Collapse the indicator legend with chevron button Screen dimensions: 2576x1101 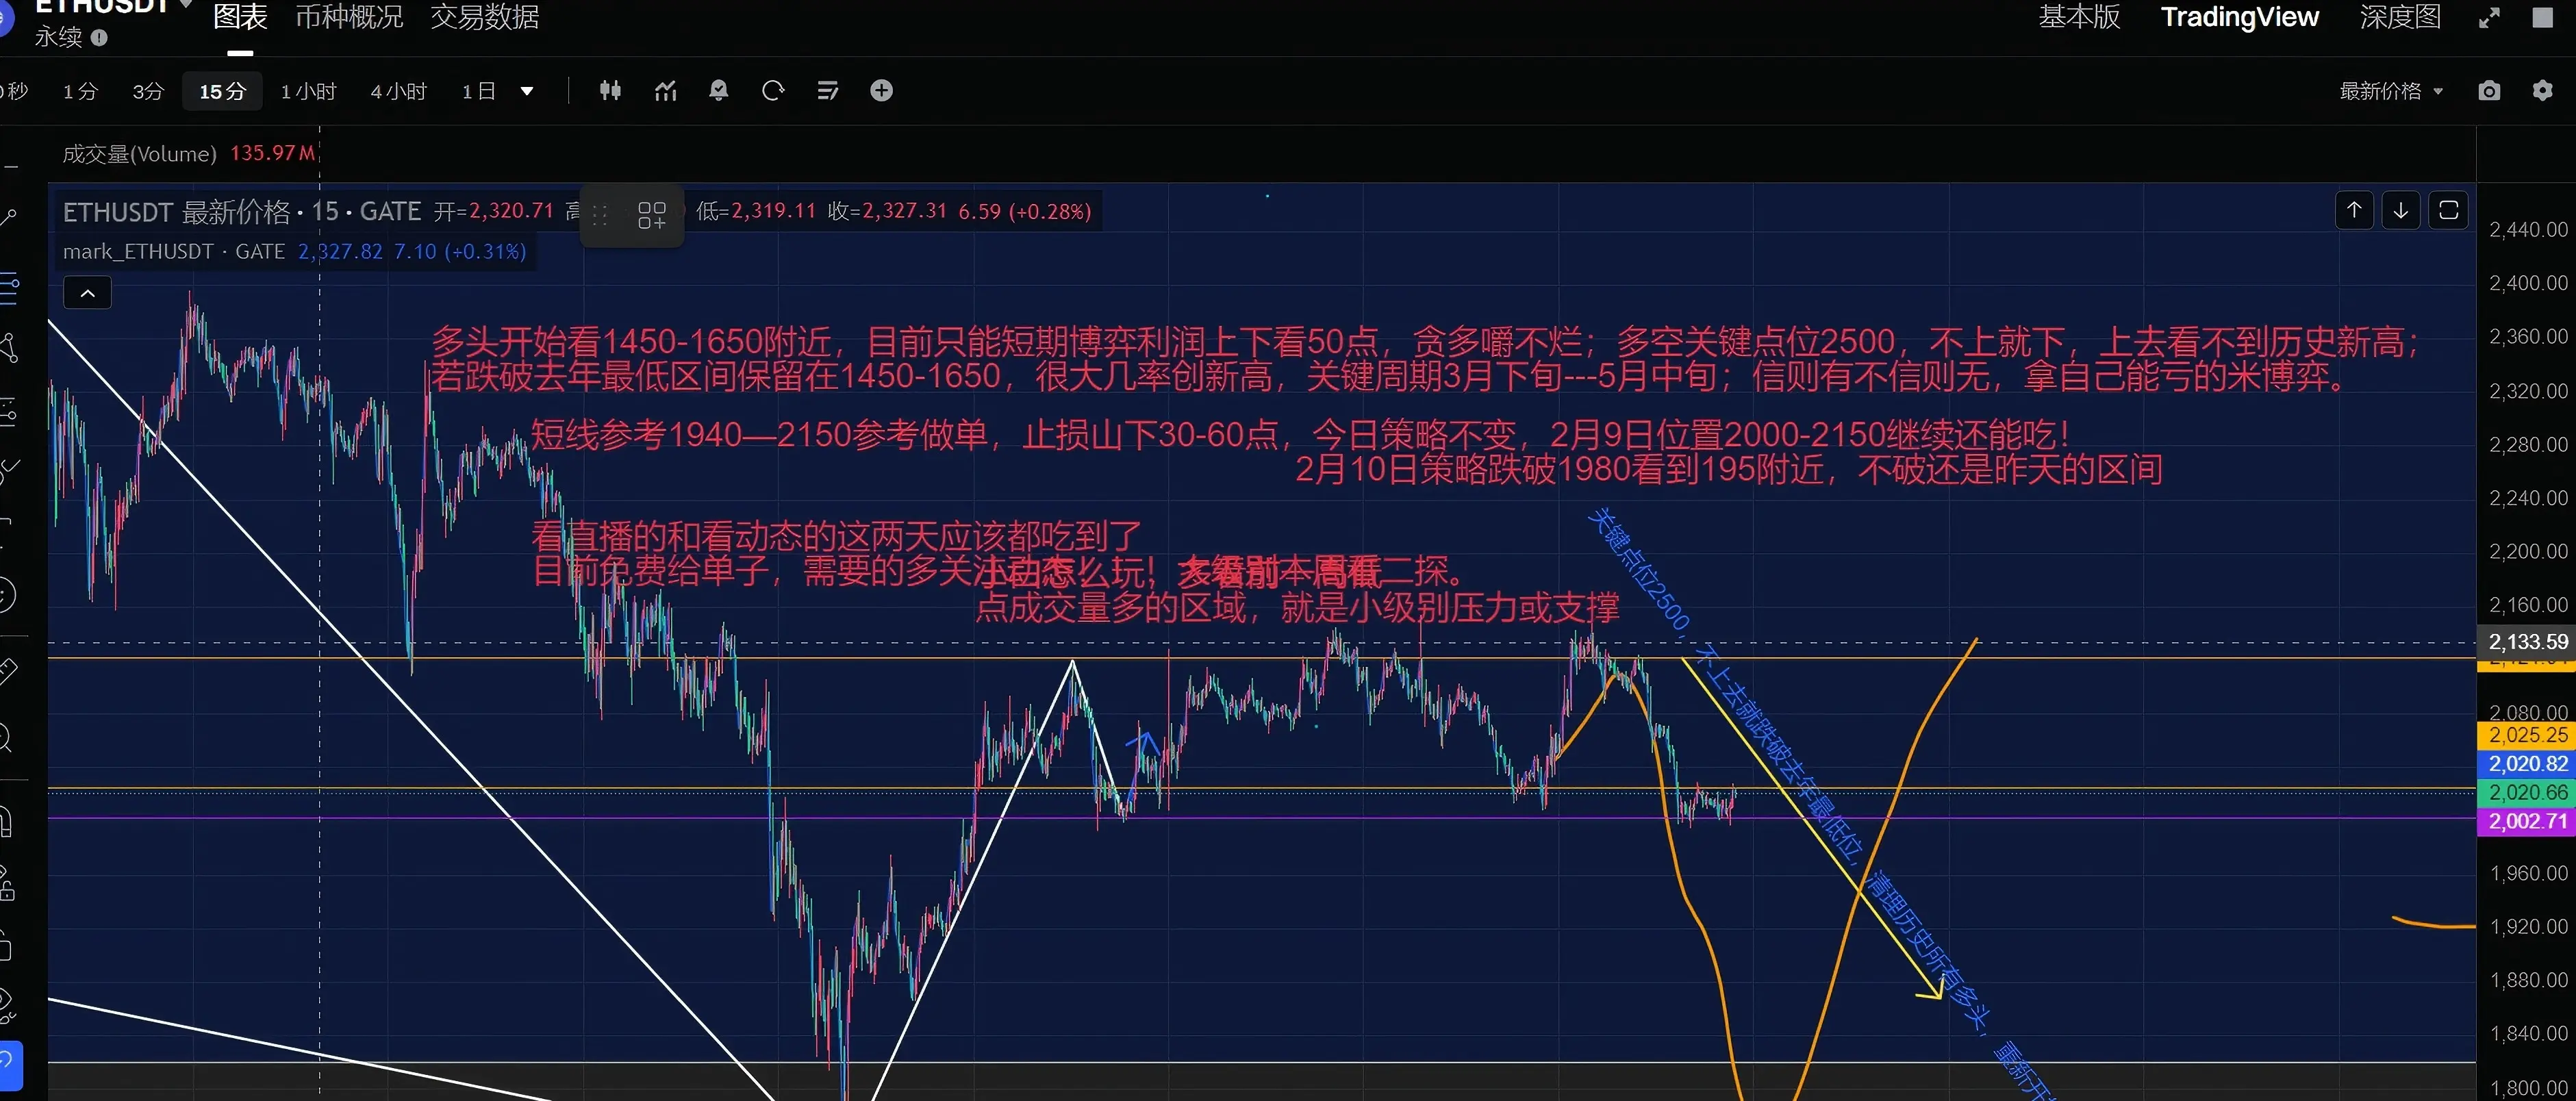pos(87,293)
